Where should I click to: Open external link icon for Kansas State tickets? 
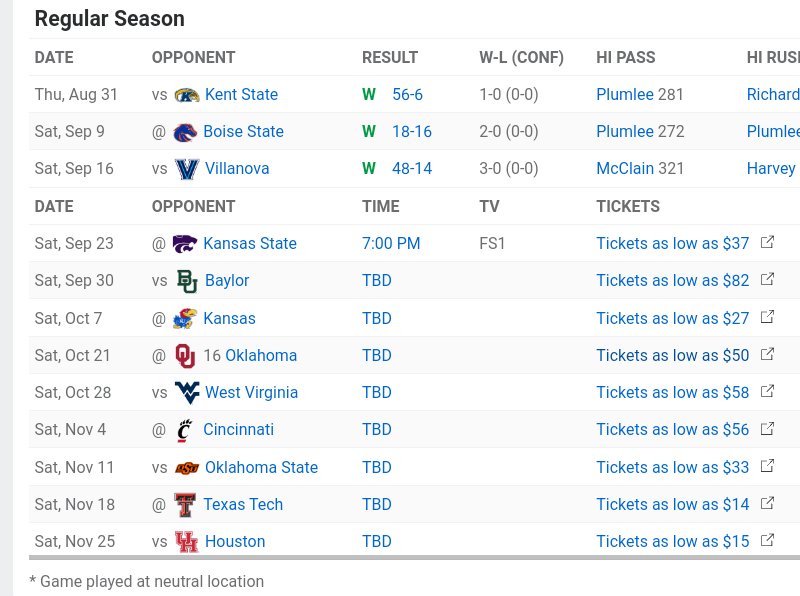pos(767,243)
